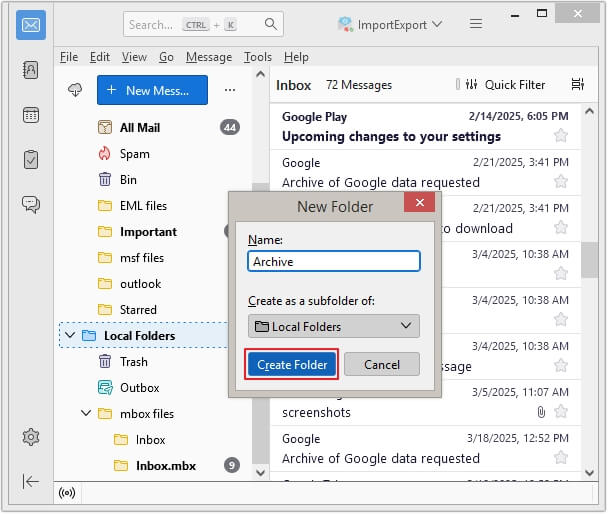Open the Message menu
This screenshot has width=608, height=514.
(x=208, y=57)
